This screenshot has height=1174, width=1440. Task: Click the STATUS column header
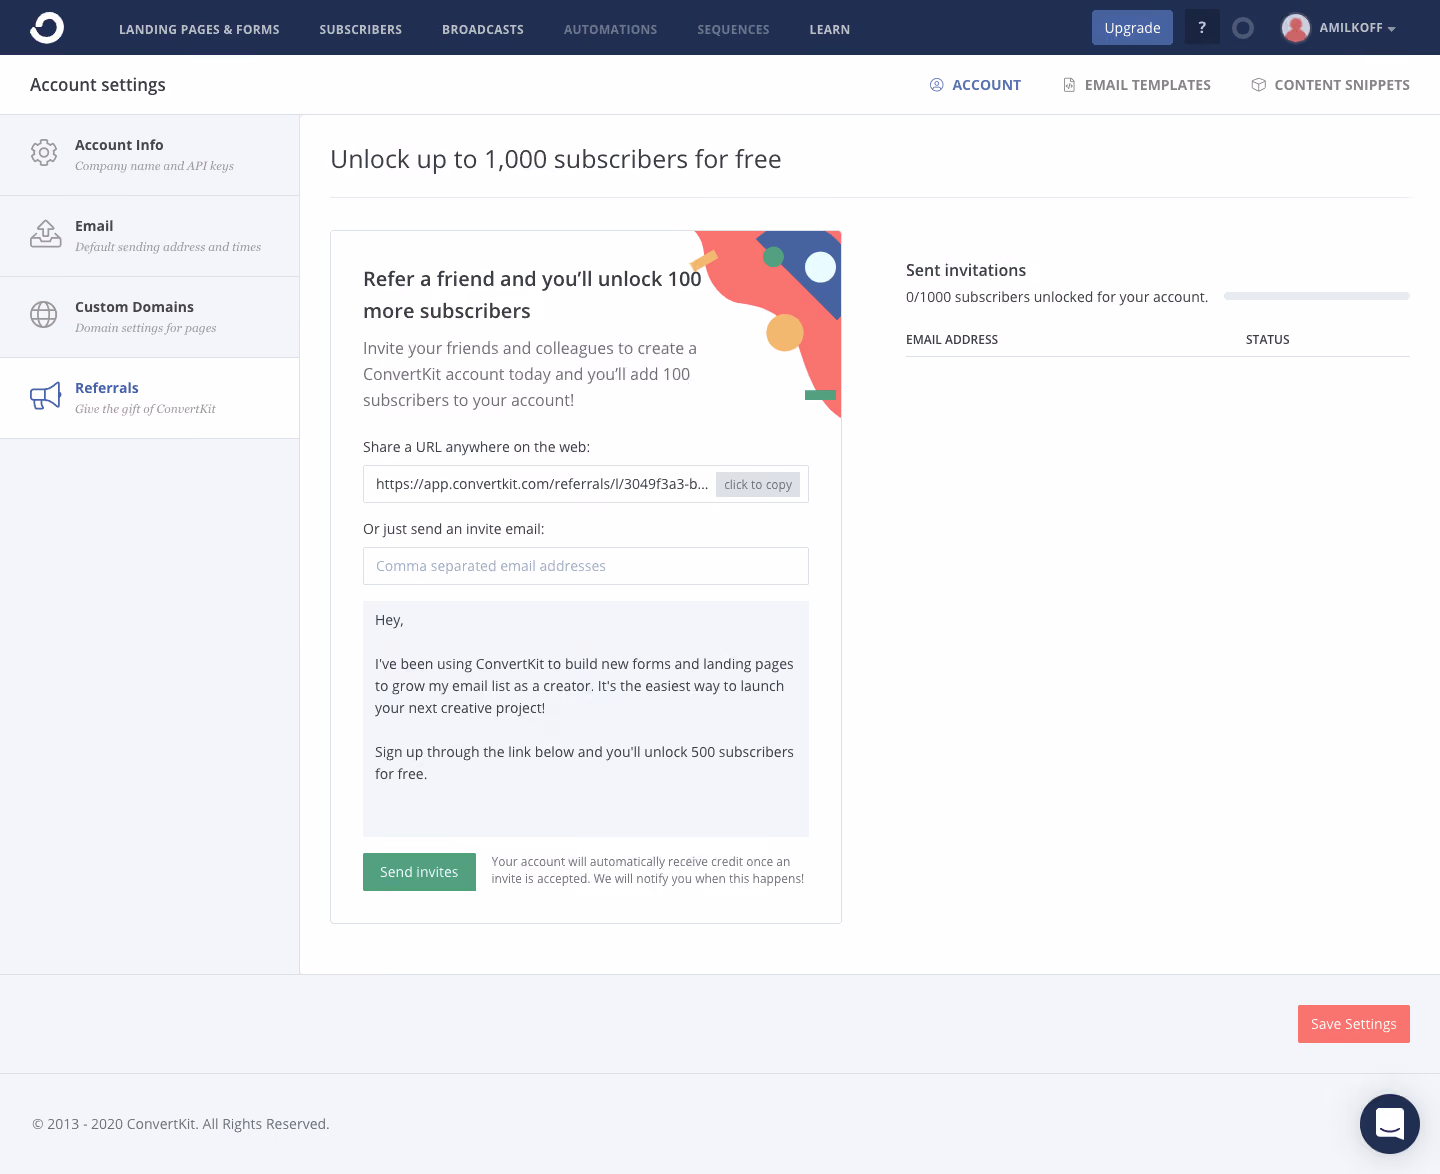pos(1268,340)
